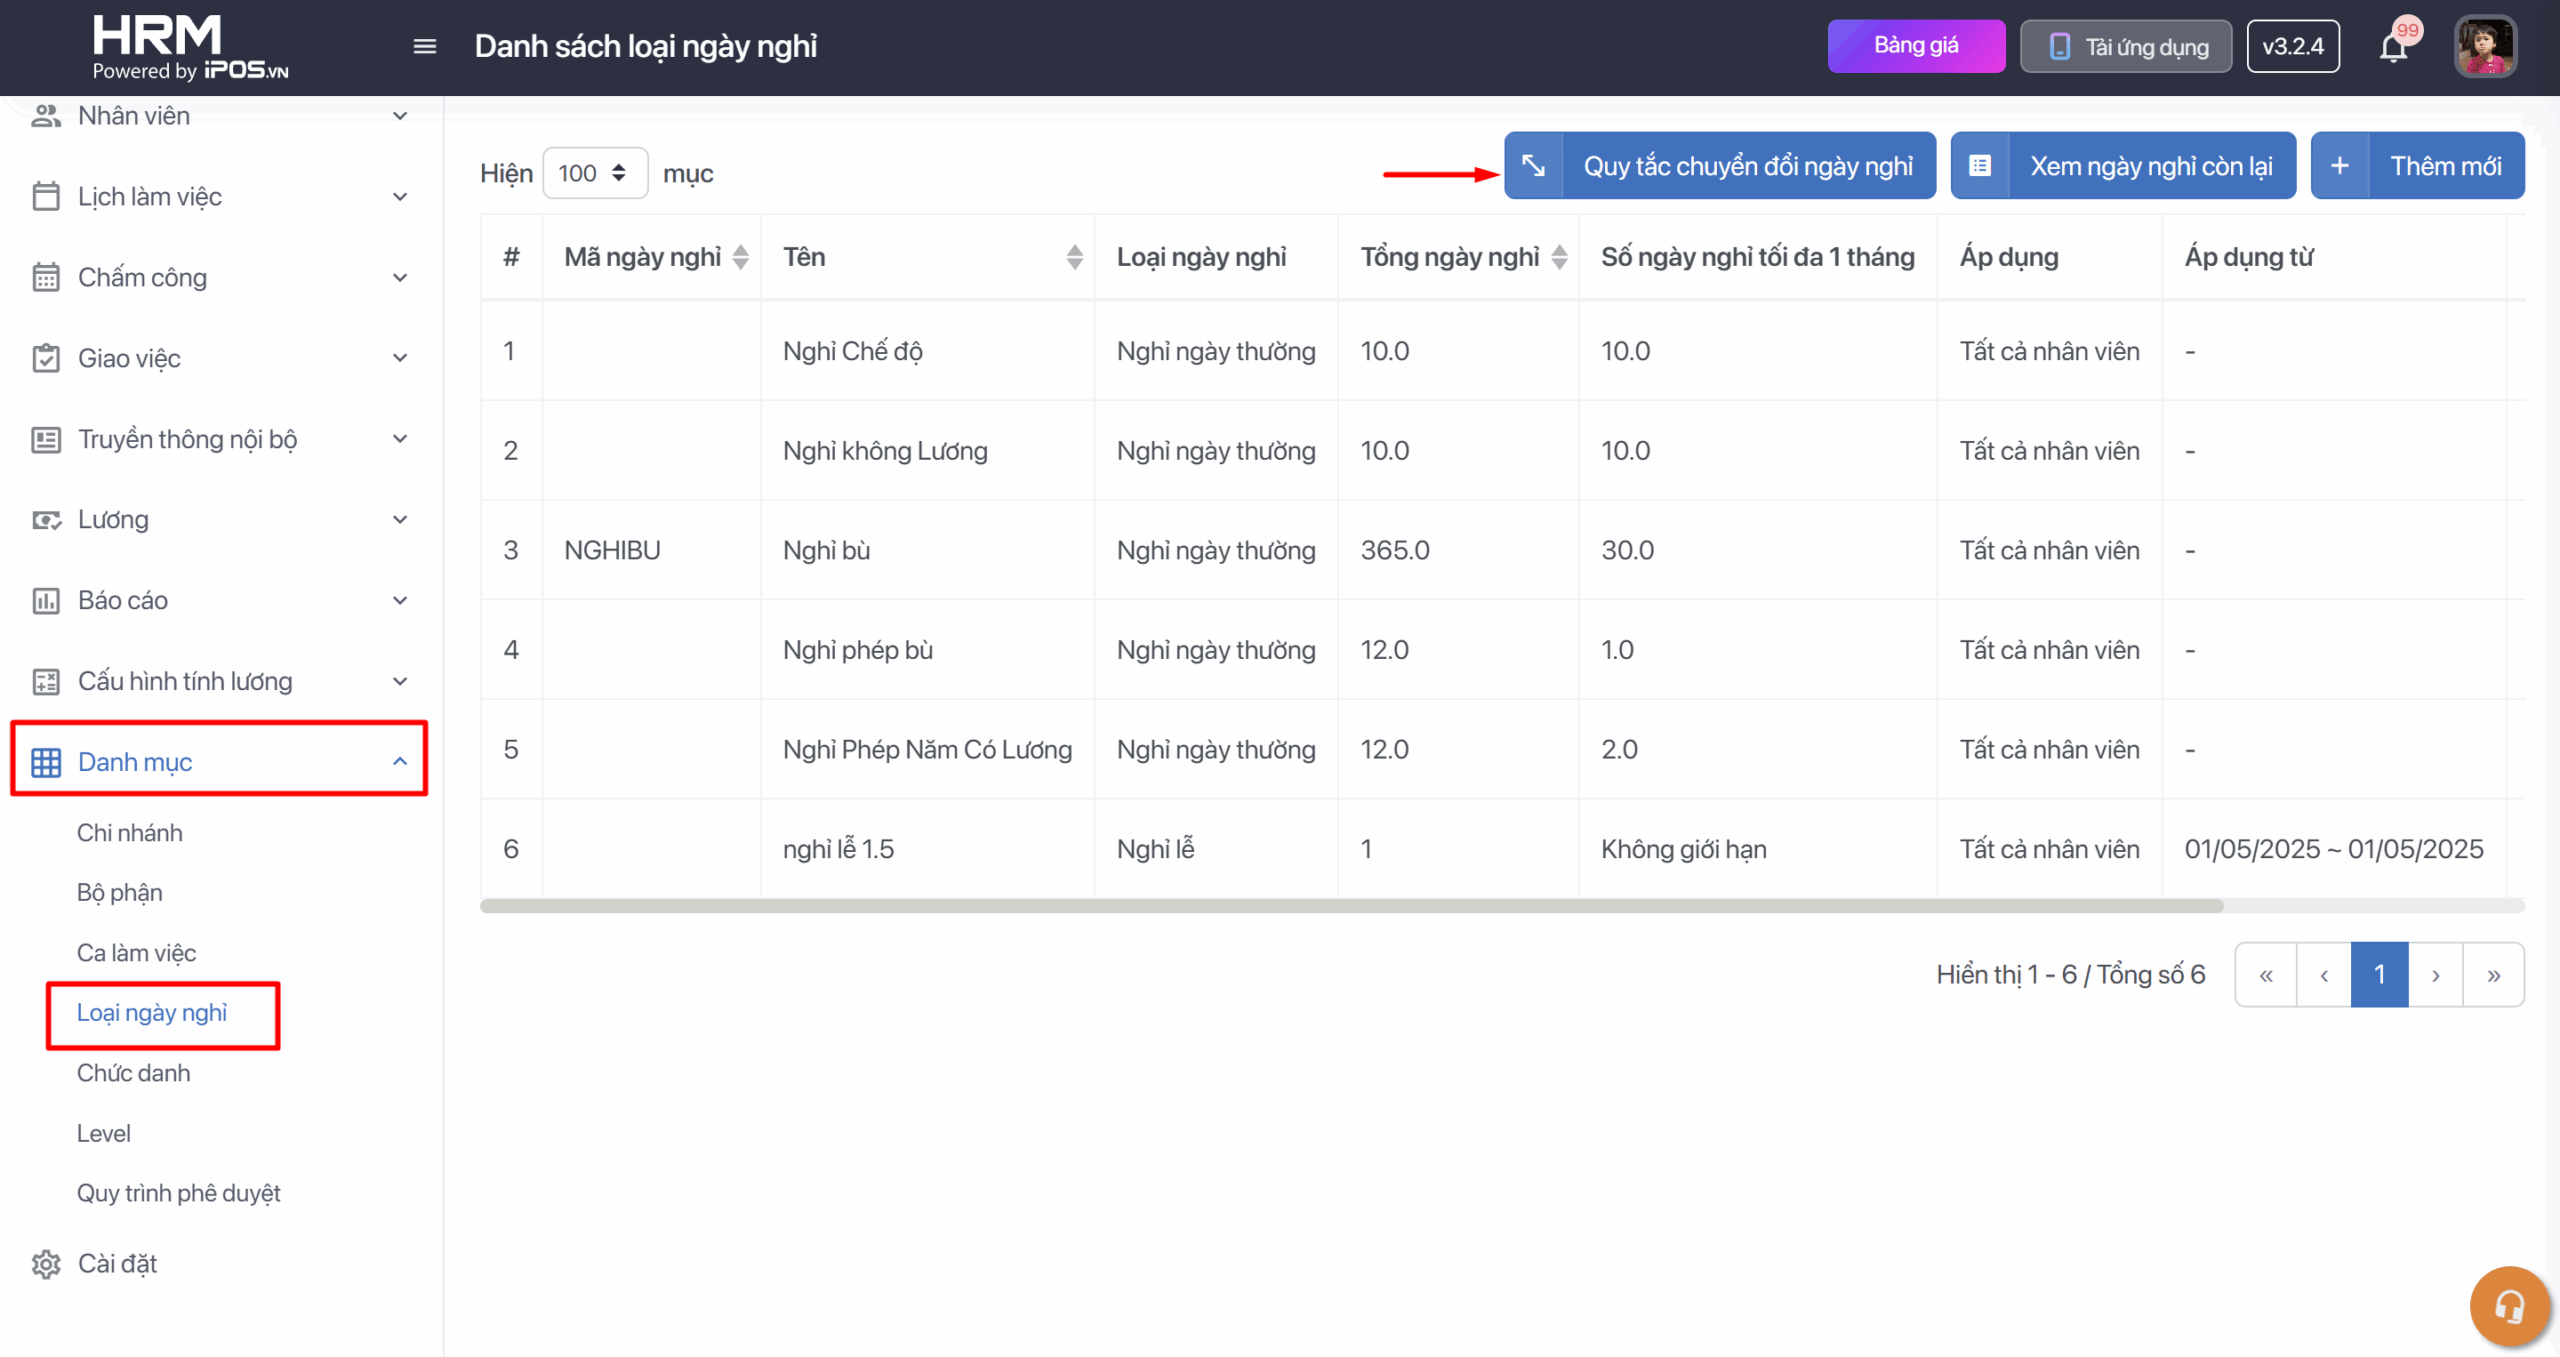Screen dimensions: 2560x1357
Task: Click the horizontal table scrollbar
Action: point(1350,906)
